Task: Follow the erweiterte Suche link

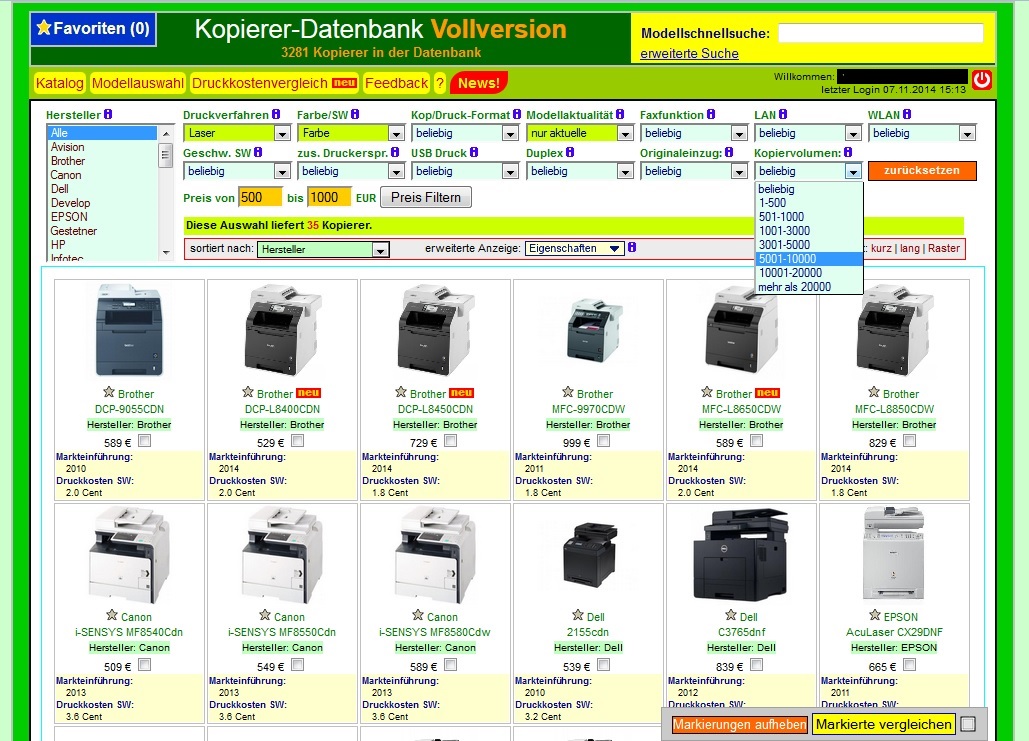Action: point(690,54)
